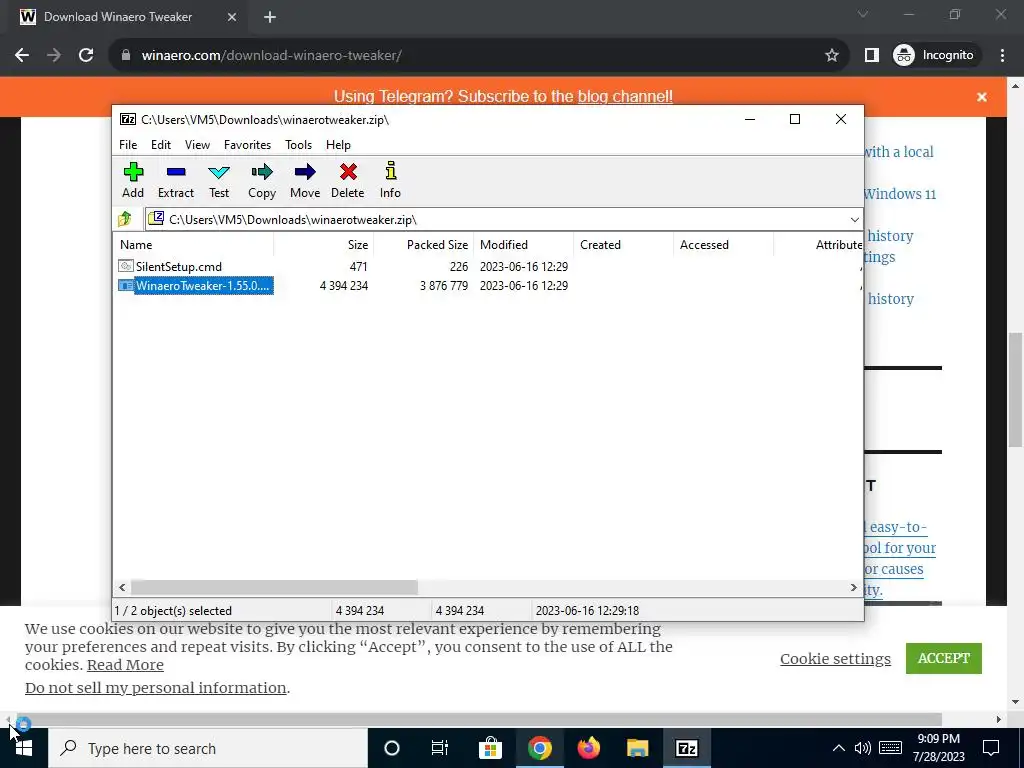Select the SilentSetup.cmd file
Viewport: 1024px width, 768px height.
[178, 266]
